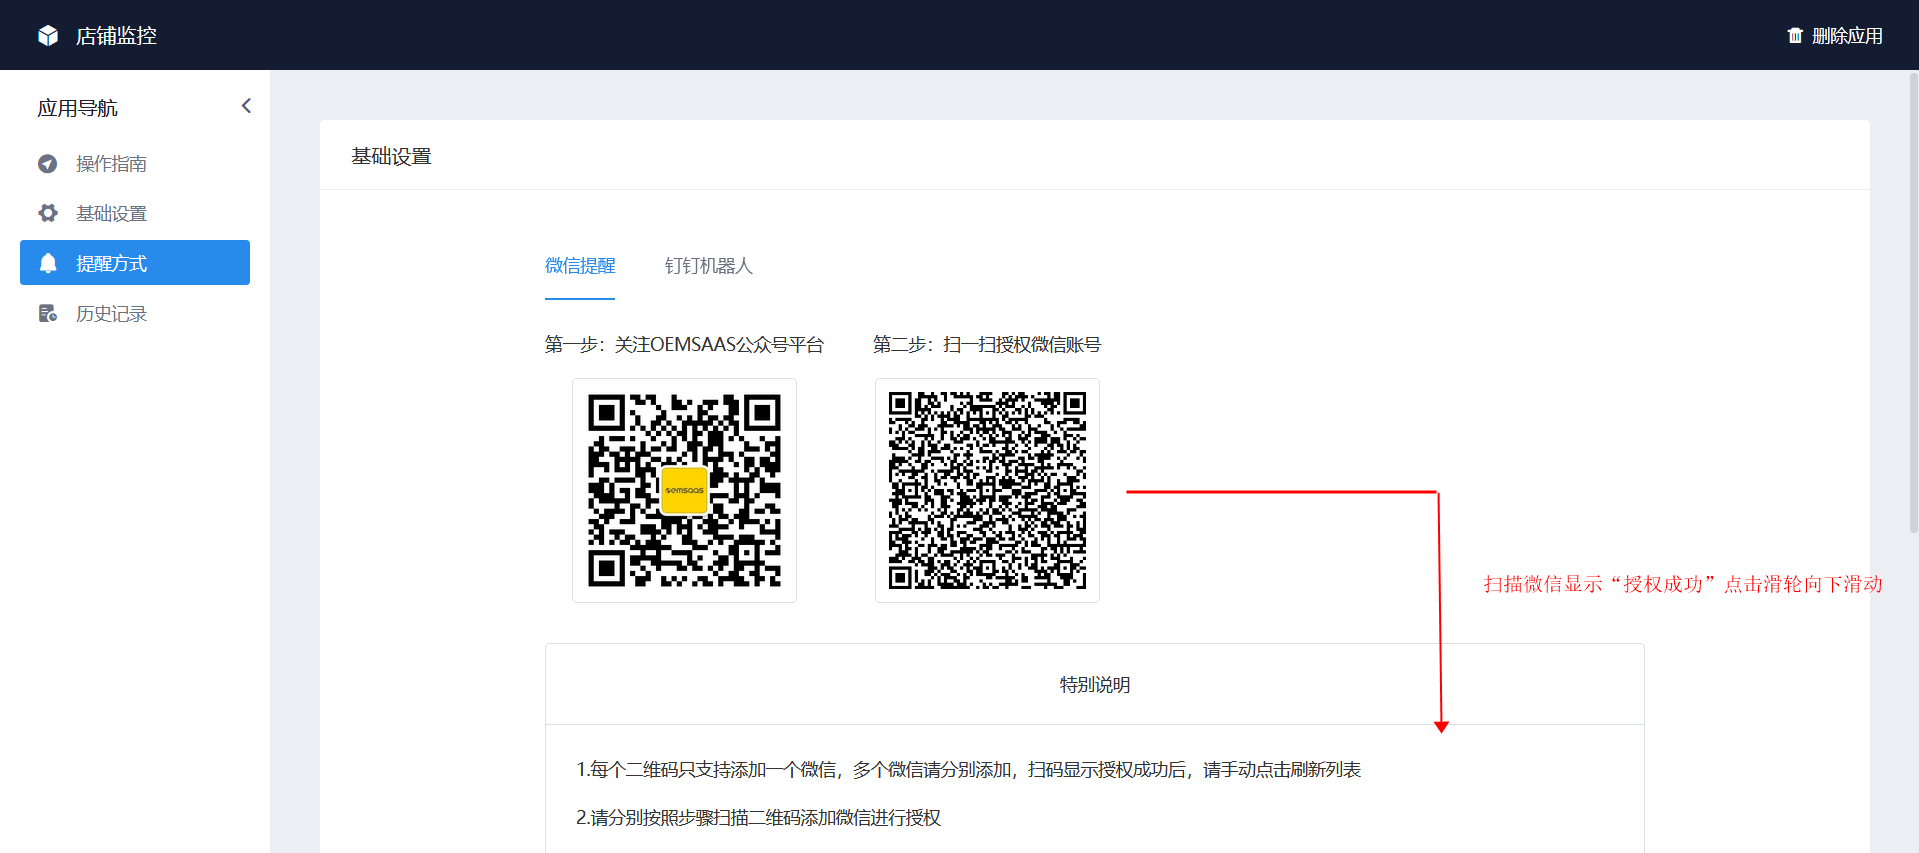Click note 1 about 每个二维码只支持添加一个微信
This screenshot has width=1919, height=853.
coord(968,769)
